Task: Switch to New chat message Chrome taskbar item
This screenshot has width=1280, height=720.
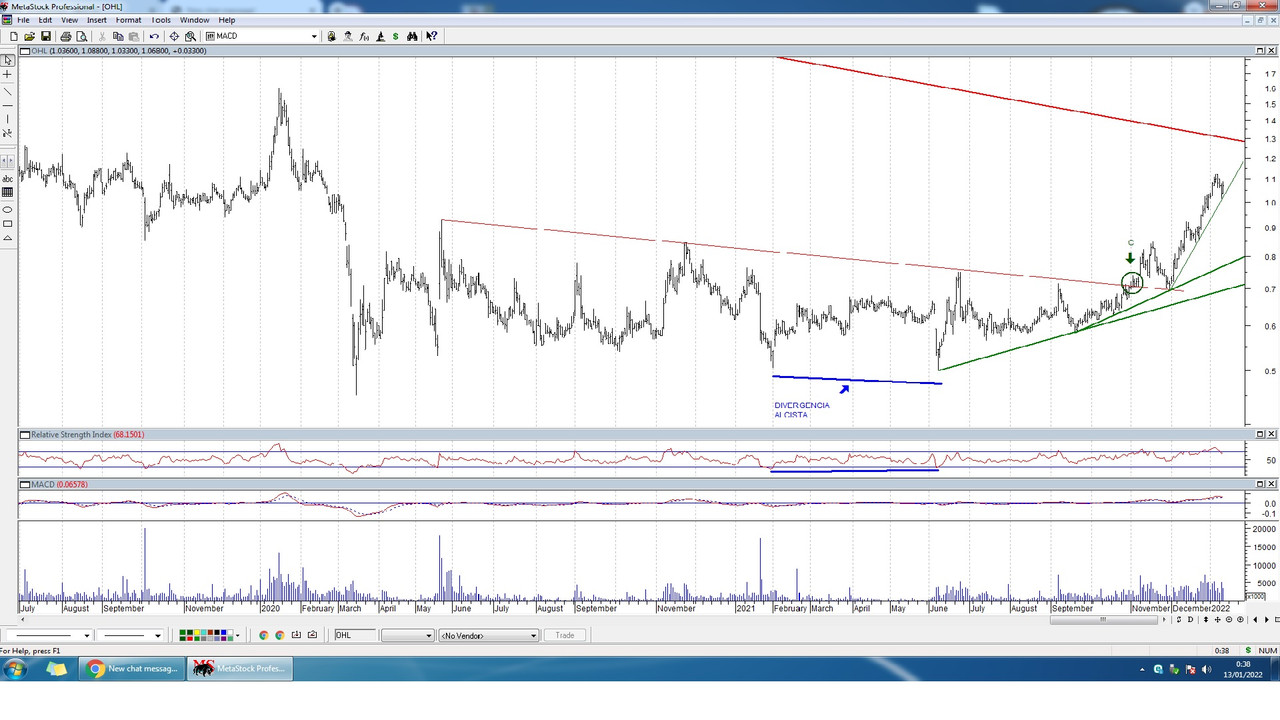Action: 133,669
